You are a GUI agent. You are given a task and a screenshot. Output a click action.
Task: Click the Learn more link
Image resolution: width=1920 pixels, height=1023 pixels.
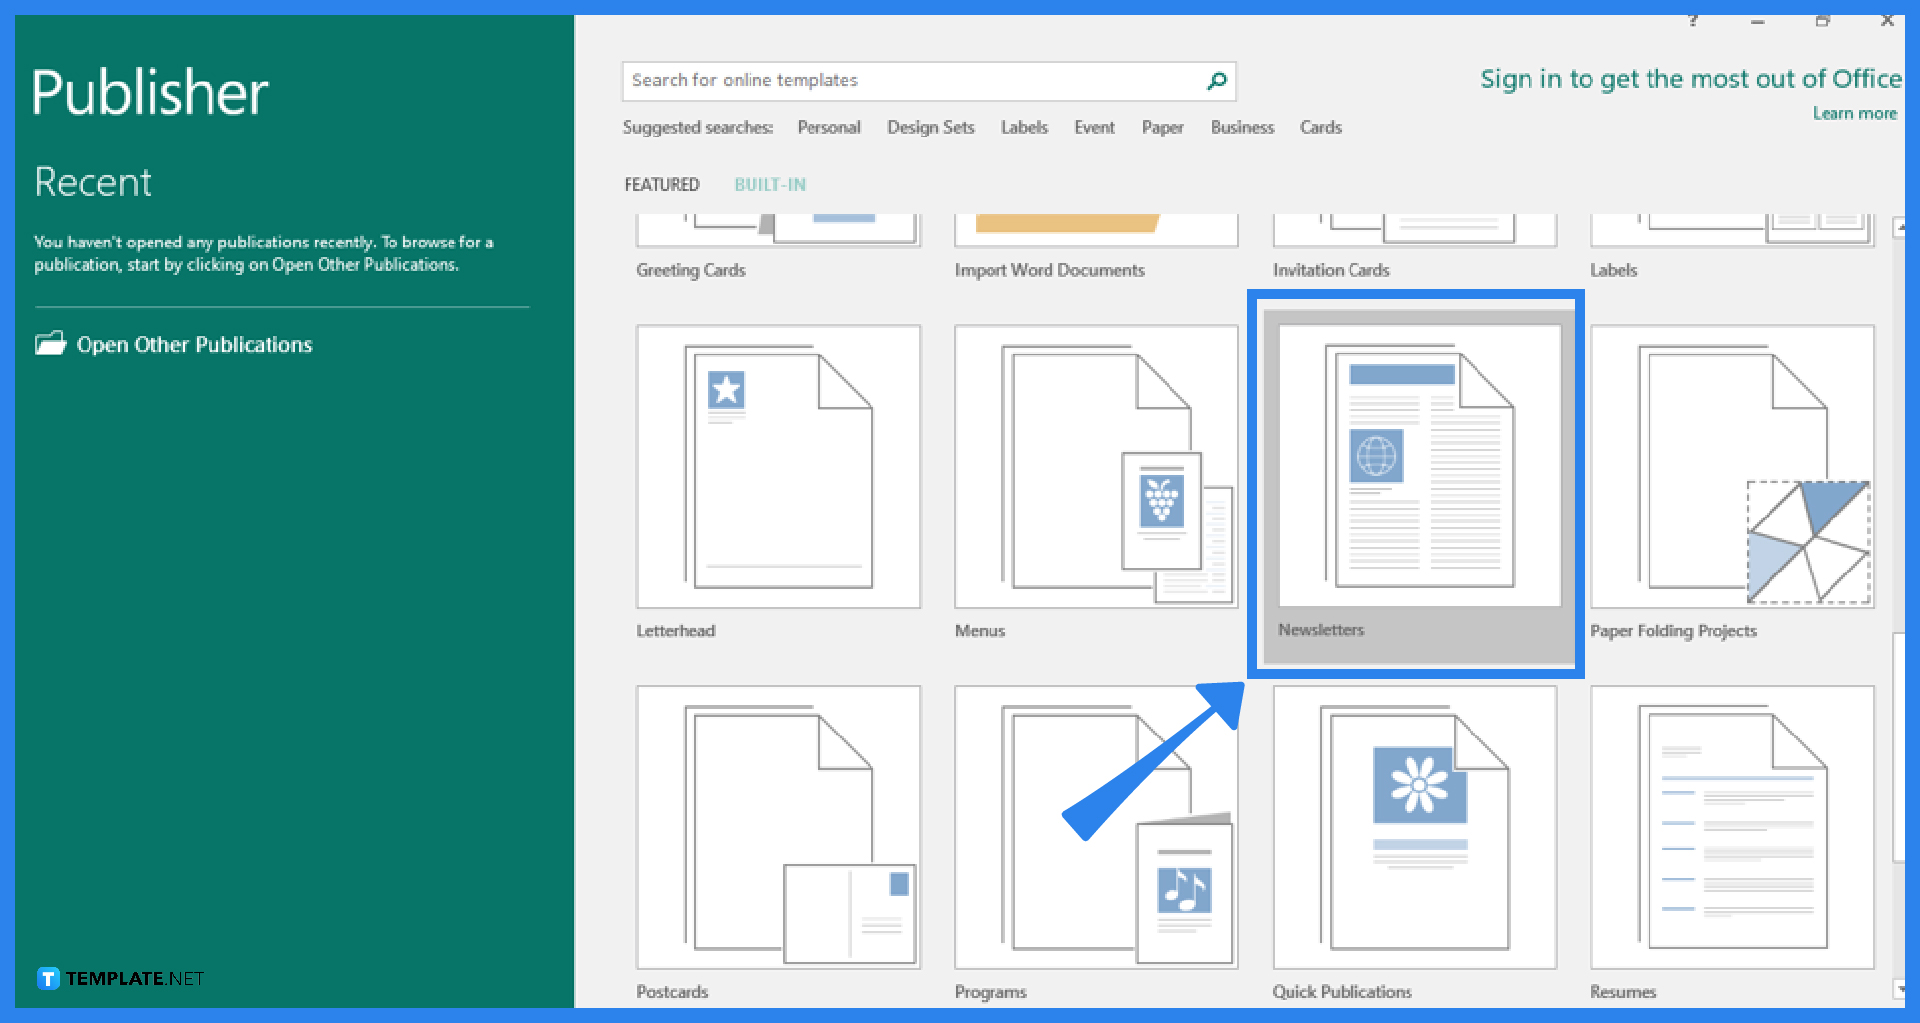(x=1855, y=113)
